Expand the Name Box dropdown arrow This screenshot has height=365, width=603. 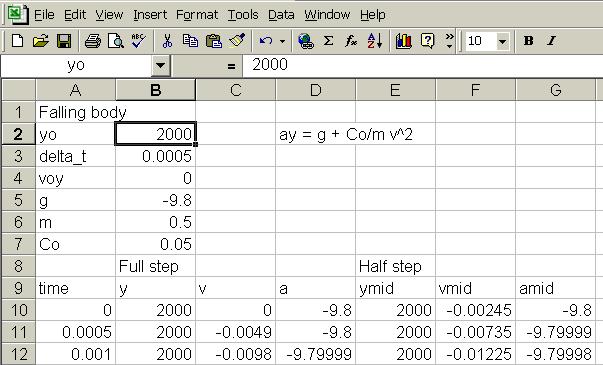point(160,65)
